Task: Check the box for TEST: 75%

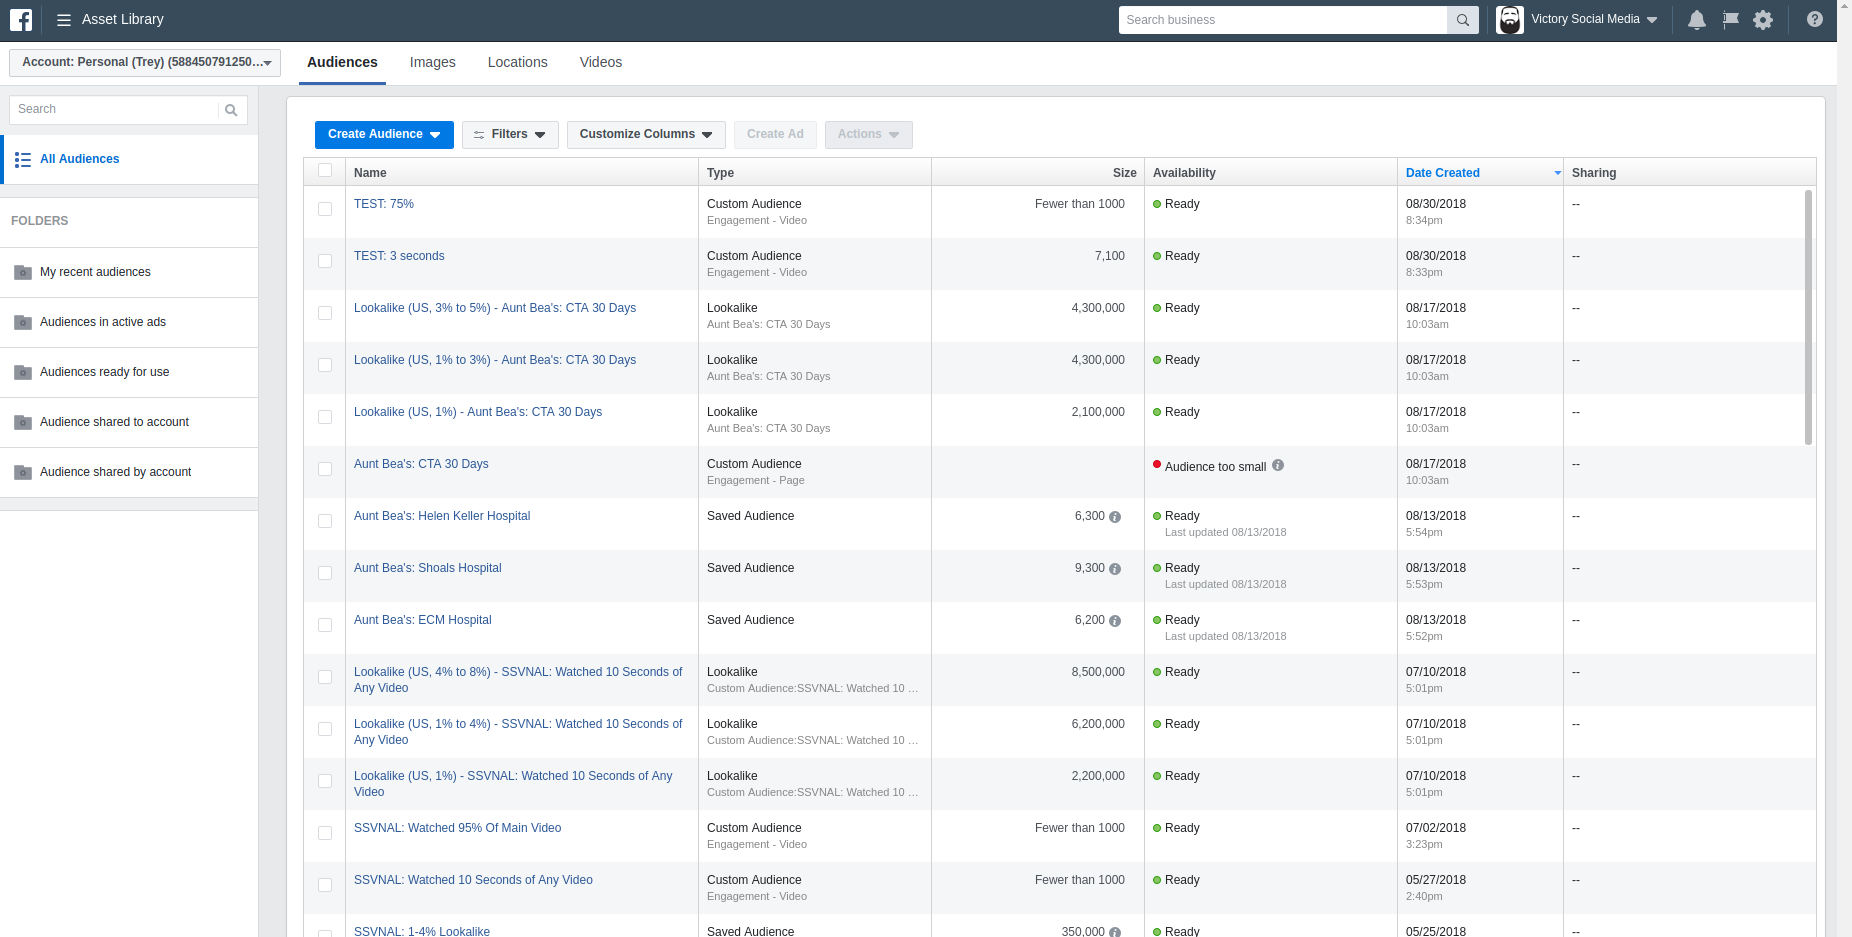Action: point(324,209)
